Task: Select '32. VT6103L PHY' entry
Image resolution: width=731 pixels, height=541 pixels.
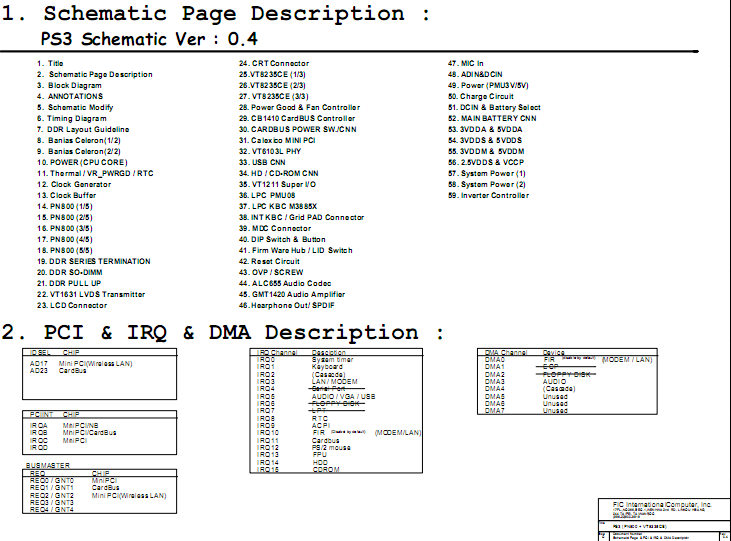Action: click(270, 152)
